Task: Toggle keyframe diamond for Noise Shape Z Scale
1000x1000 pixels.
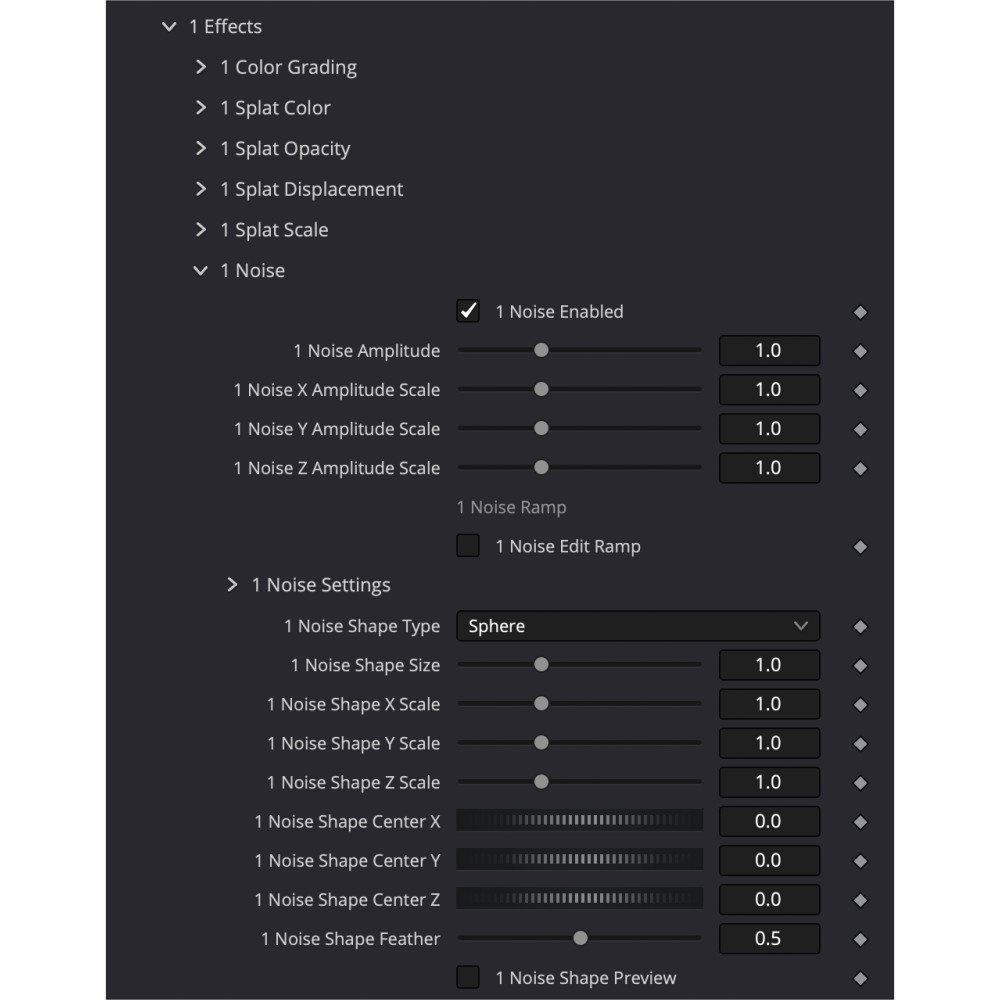Action: [860, 783]
